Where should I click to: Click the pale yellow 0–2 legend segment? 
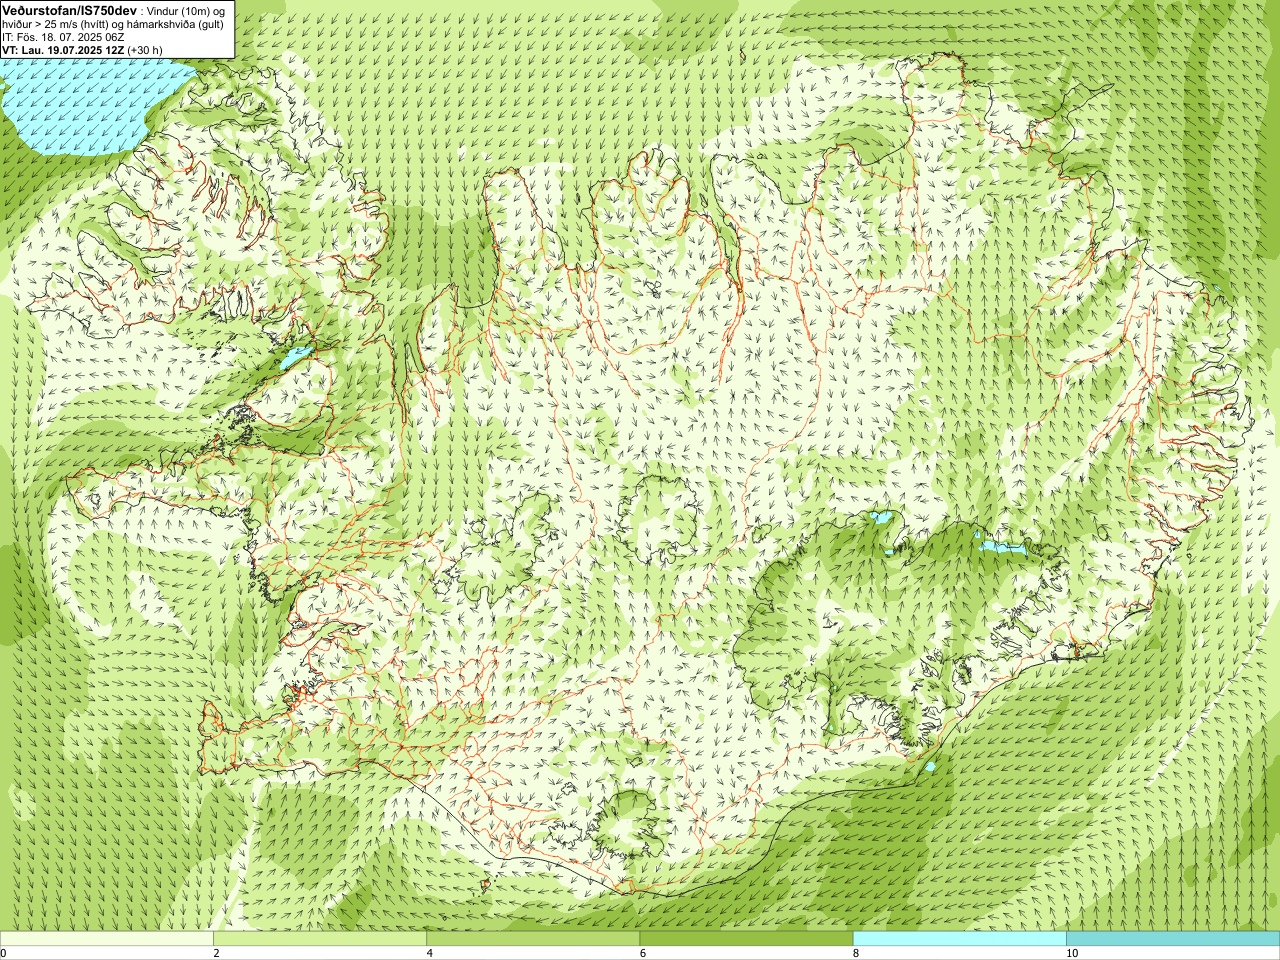[107, 939]
